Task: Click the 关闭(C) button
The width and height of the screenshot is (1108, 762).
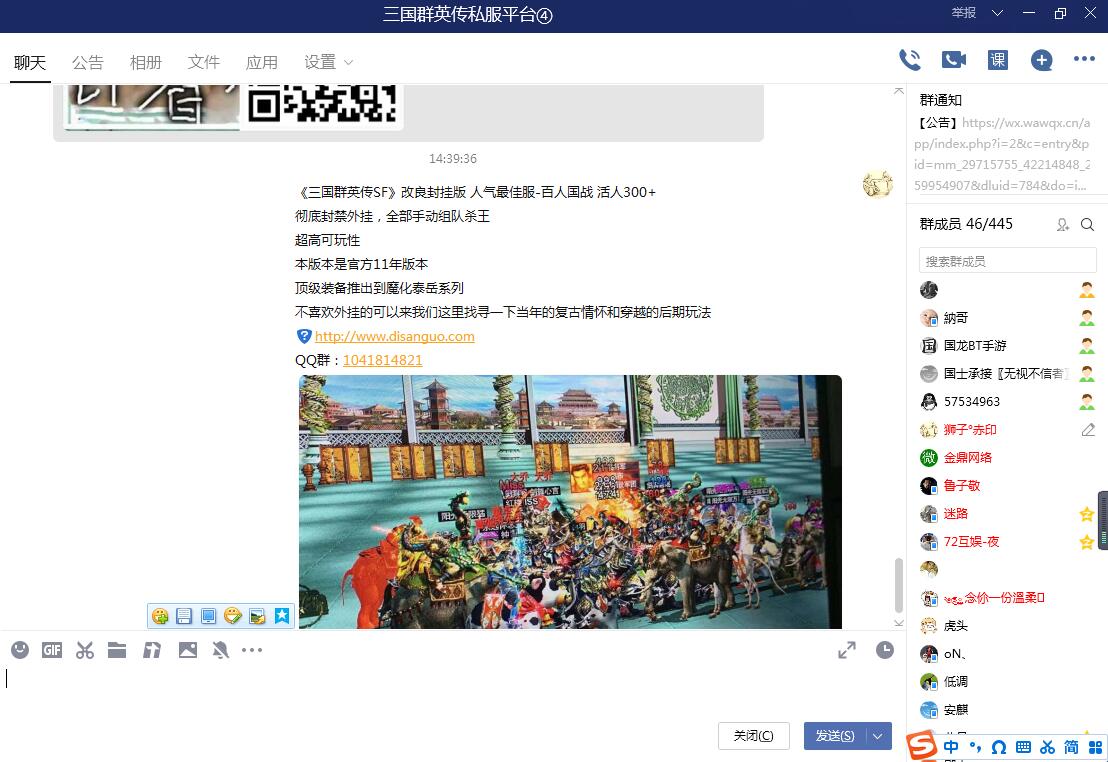Action: click(x=753, y=736)
